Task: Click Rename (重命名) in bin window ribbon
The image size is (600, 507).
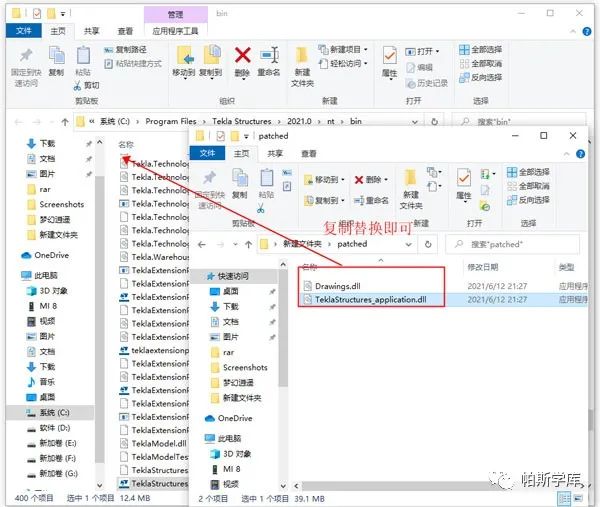Action: tap(269, 61)
